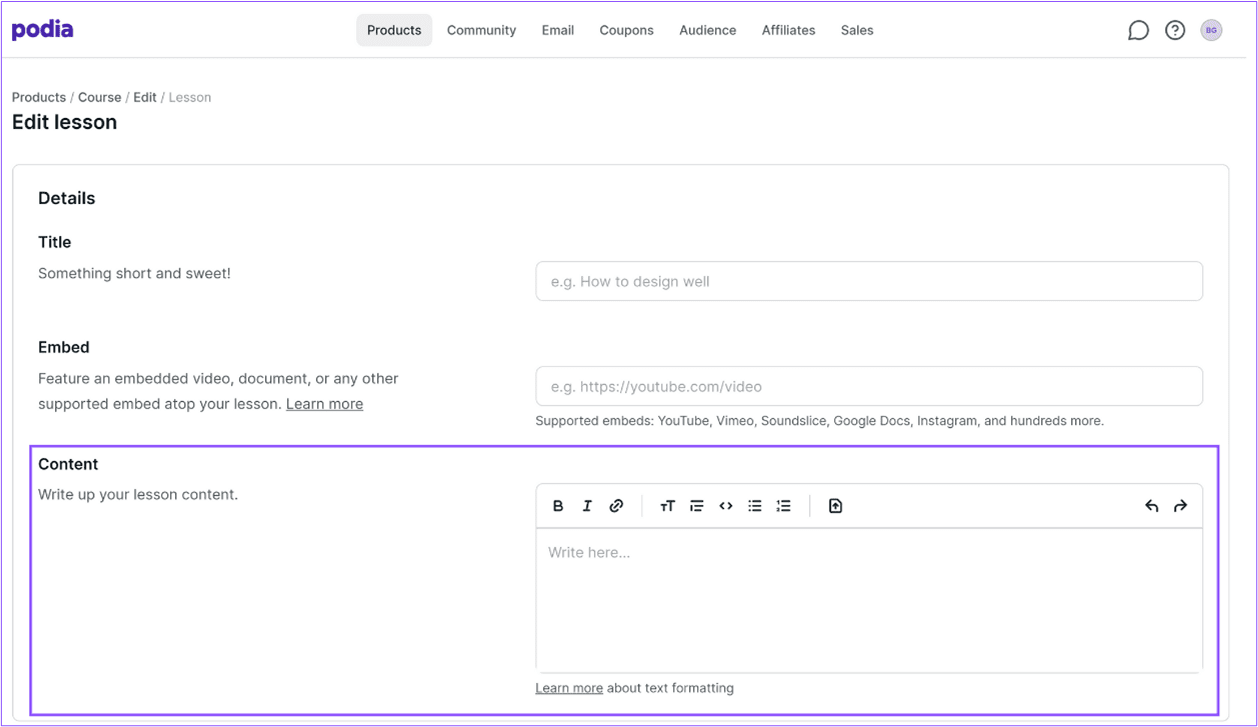Viewport: 1258px width, 727px height.
Task: Open Learn more about text formatting
Action: 569,688
